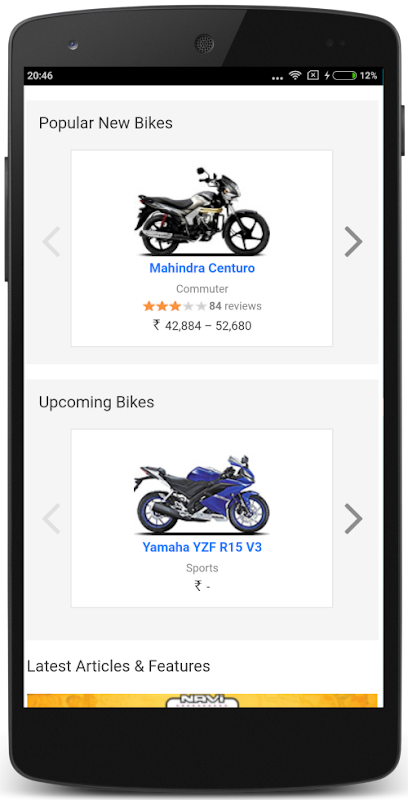Open the Mahindra Centuro link
The height and width of the screenshot is (800, 408).
tap(202, 268)
